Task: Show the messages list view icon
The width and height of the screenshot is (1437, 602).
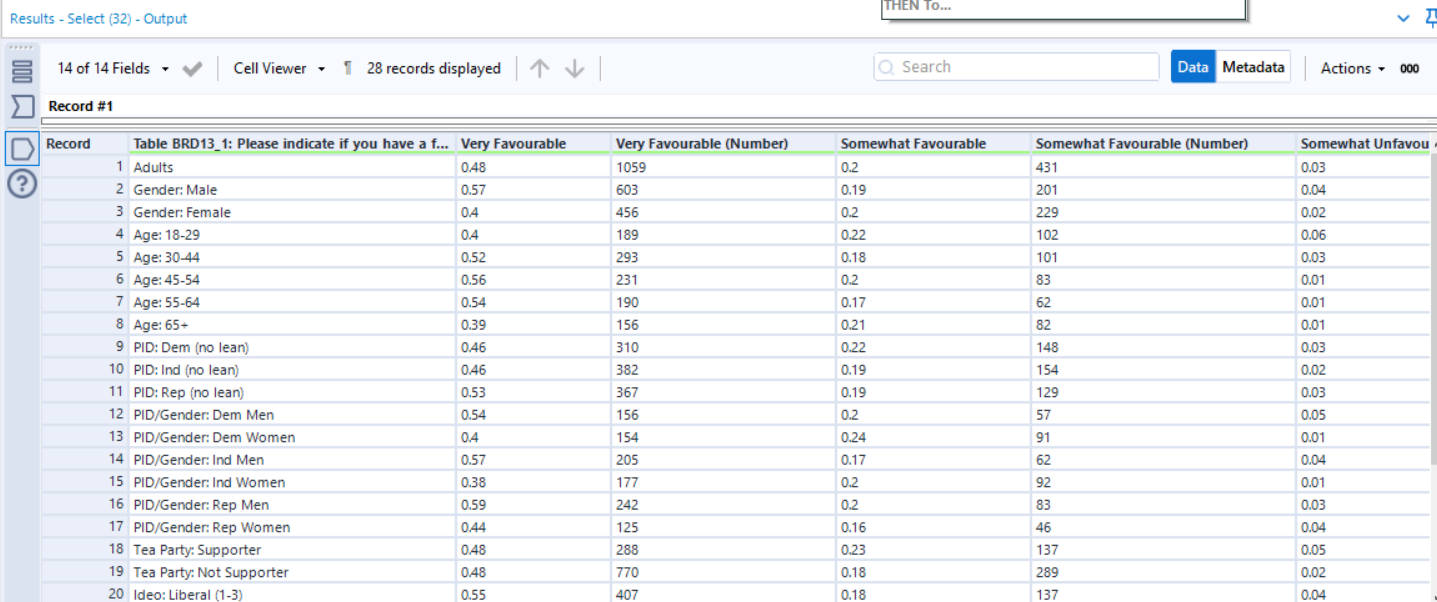Action: [22, 72]
